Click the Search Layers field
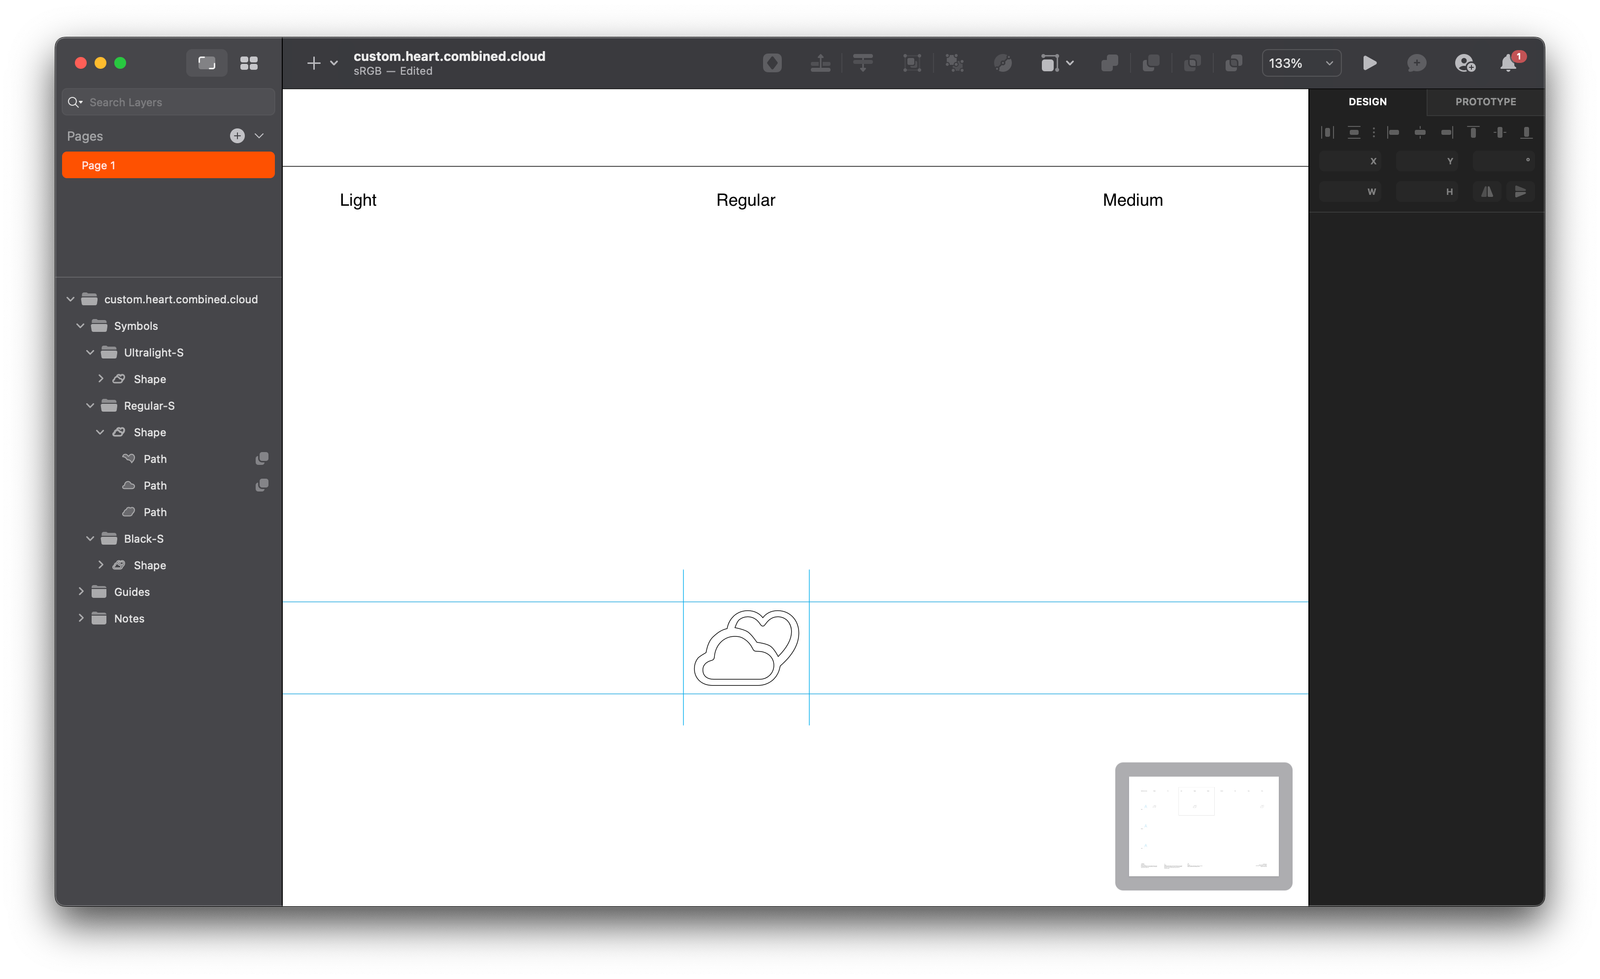Screen dimensions: 1600x979 tap(167, 101)
